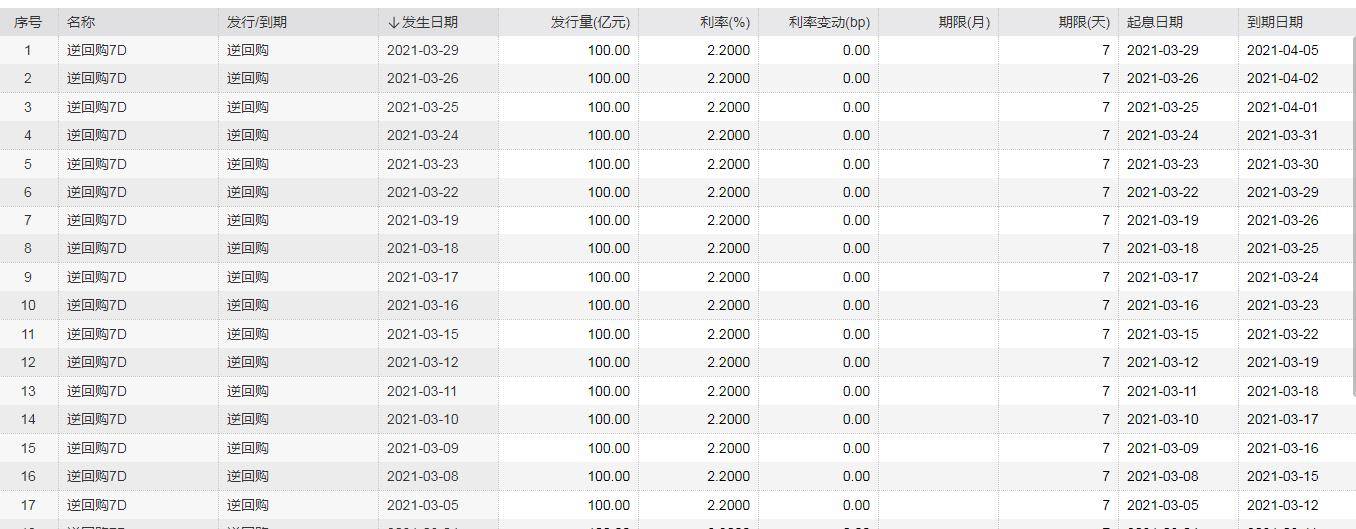Click 起息日期 cell 2021-03-09
The image size is (1356, 529).
1163,448
